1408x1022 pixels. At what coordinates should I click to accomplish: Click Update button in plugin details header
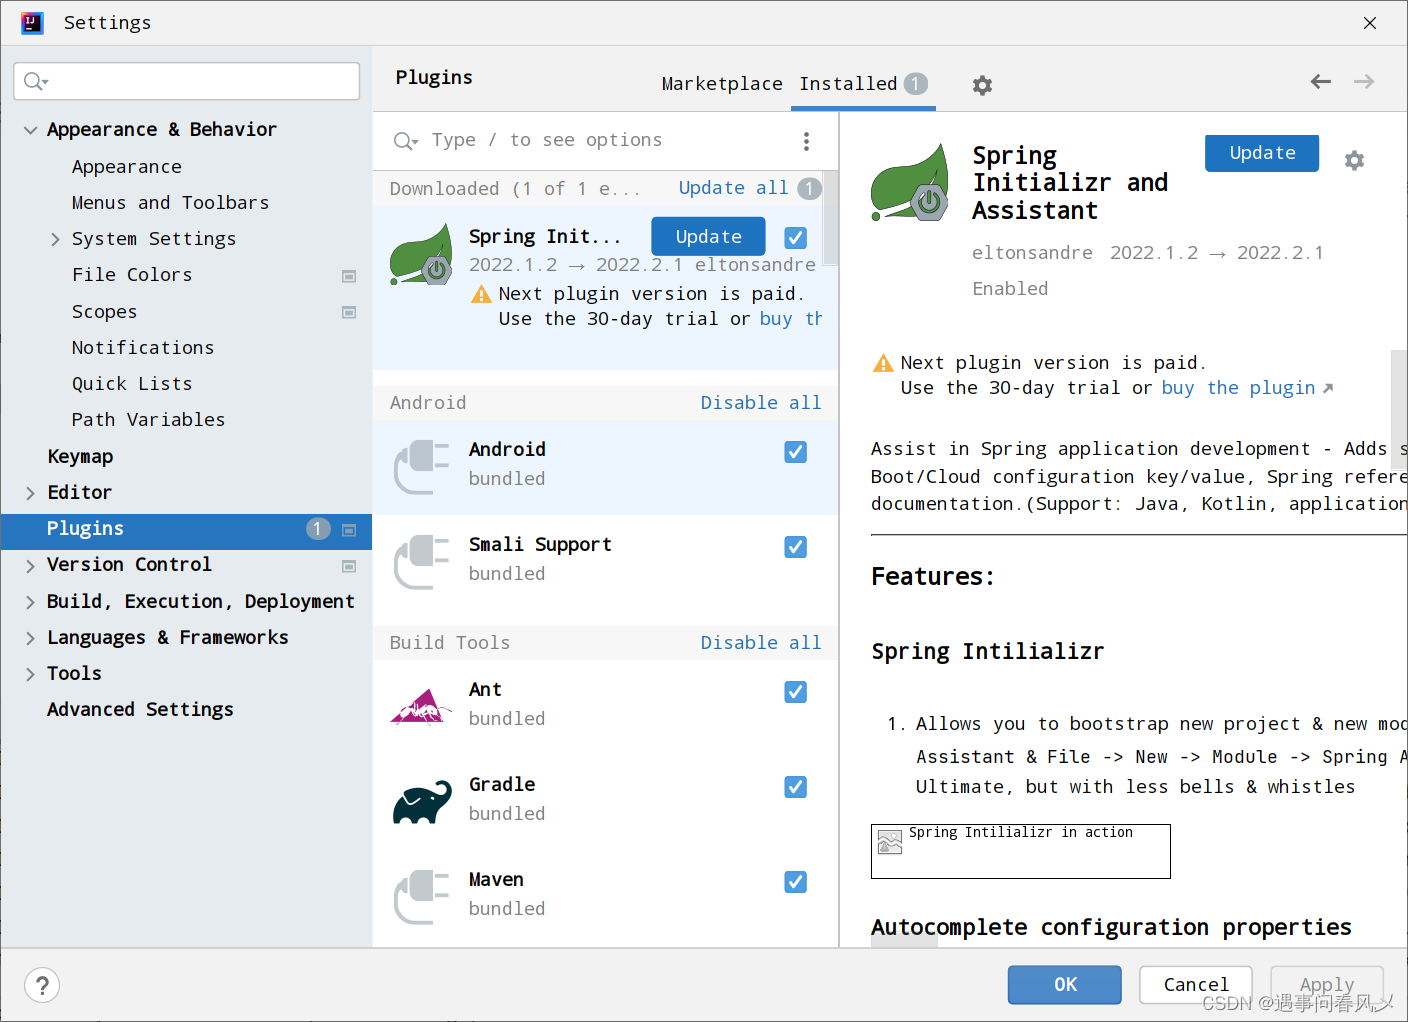pos(1262,153)
